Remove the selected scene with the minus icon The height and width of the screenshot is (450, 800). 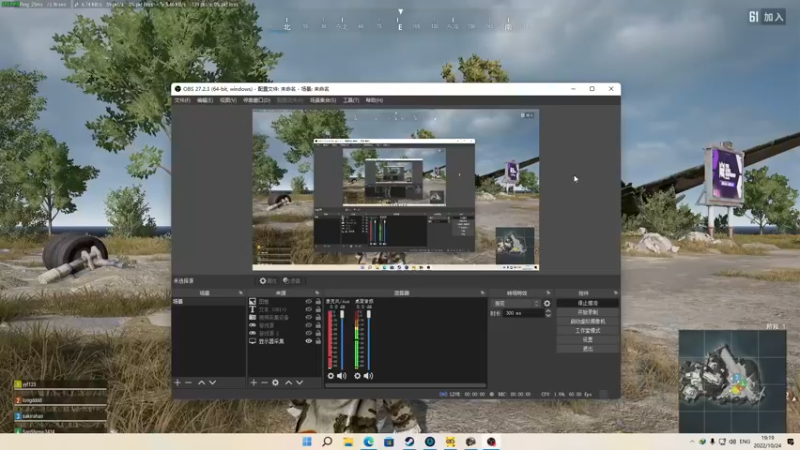coord(188,382)
